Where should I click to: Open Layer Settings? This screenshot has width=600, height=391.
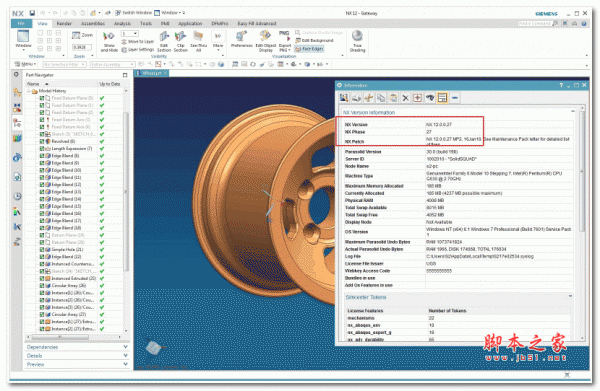pyautogui.click(x=138, y=50)
